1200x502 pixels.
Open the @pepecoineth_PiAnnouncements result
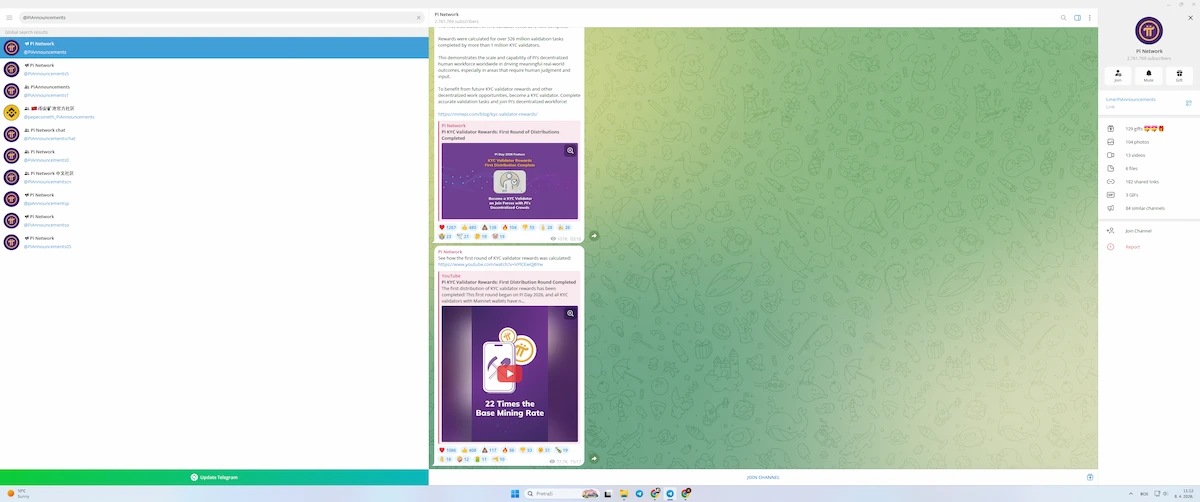[x=214, y=112]
